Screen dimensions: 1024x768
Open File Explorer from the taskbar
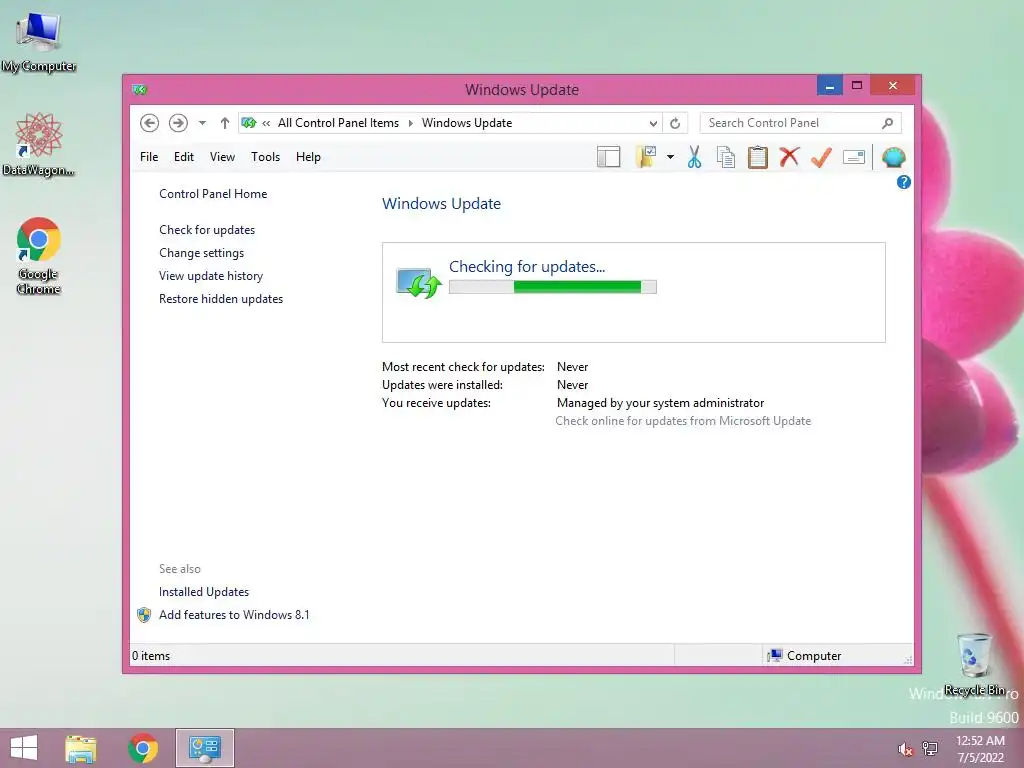pos(81,748)
